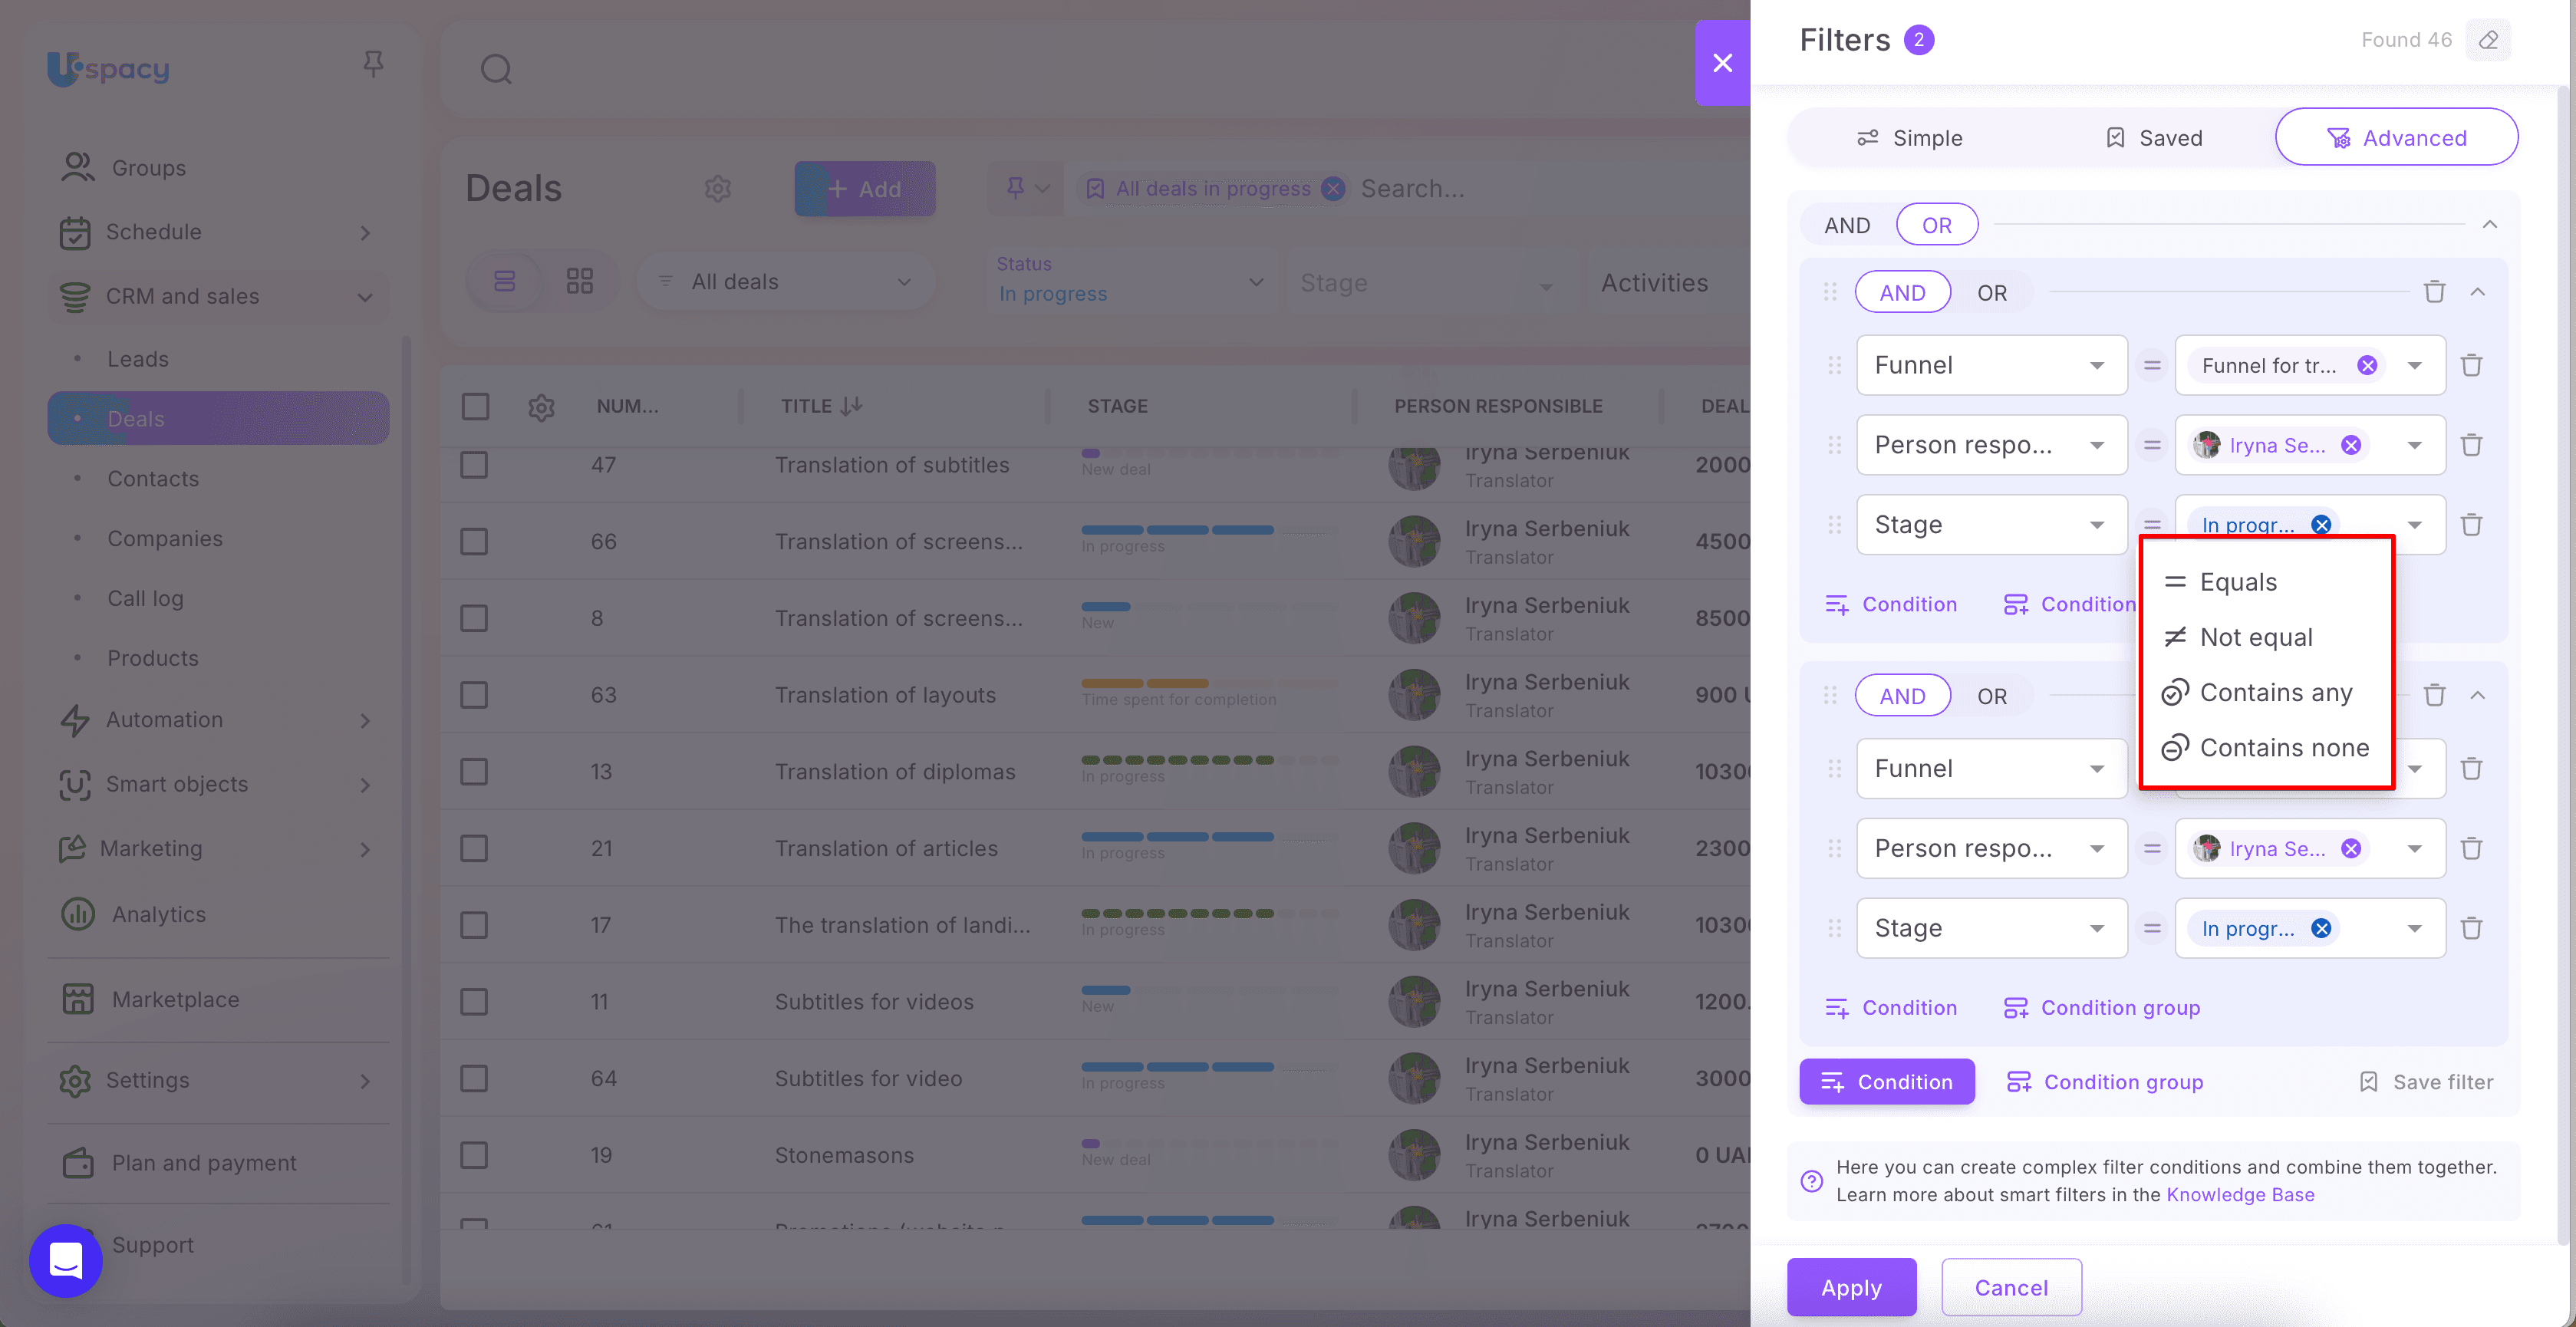This screenshot has height=1327, width=2576.
Task: Select Not equal operator option
Action: [2255, 637]
